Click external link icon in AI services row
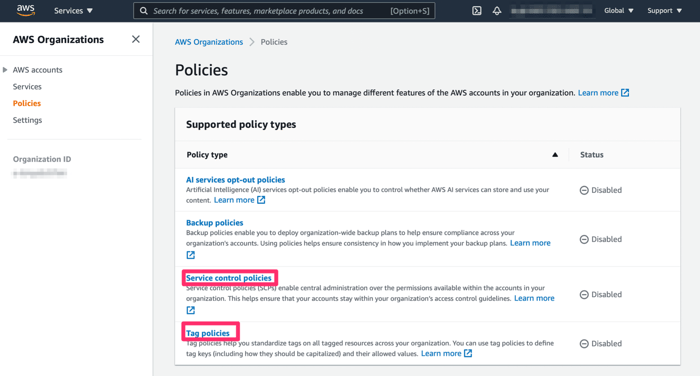 tap(261, 200)
